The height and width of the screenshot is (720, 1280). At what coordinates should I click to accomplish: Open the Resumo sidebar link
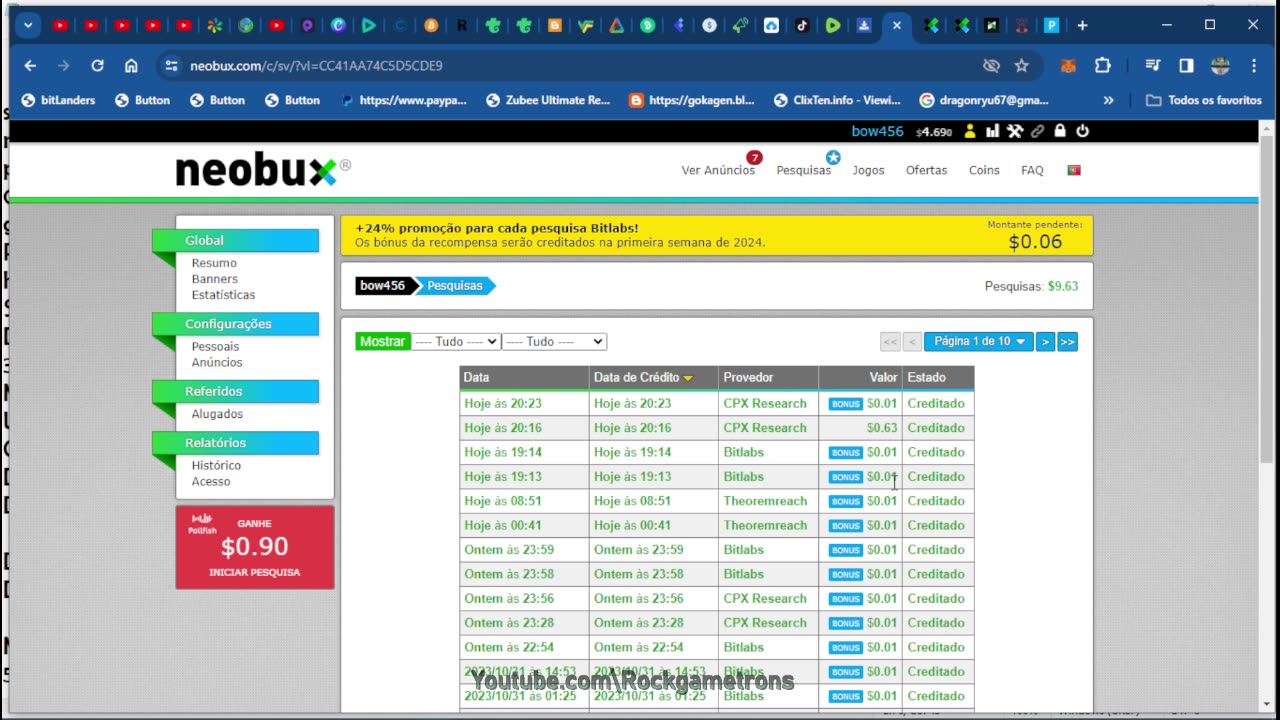click(214, 263)
